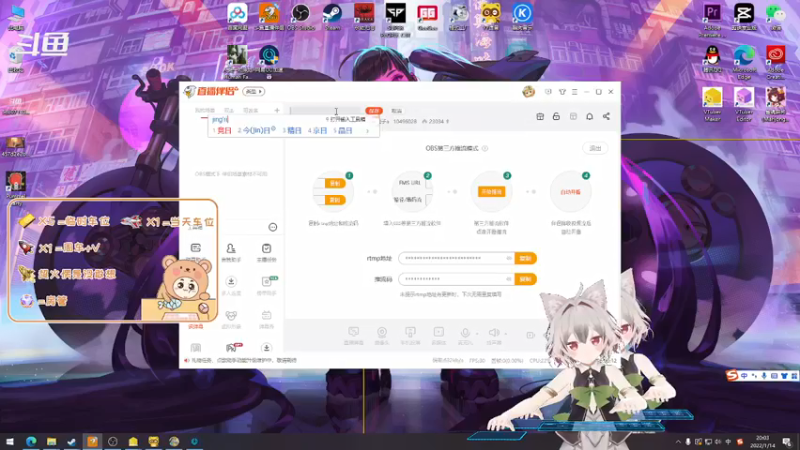Select IME candidate 1 竟日

(x=222, y=131)
